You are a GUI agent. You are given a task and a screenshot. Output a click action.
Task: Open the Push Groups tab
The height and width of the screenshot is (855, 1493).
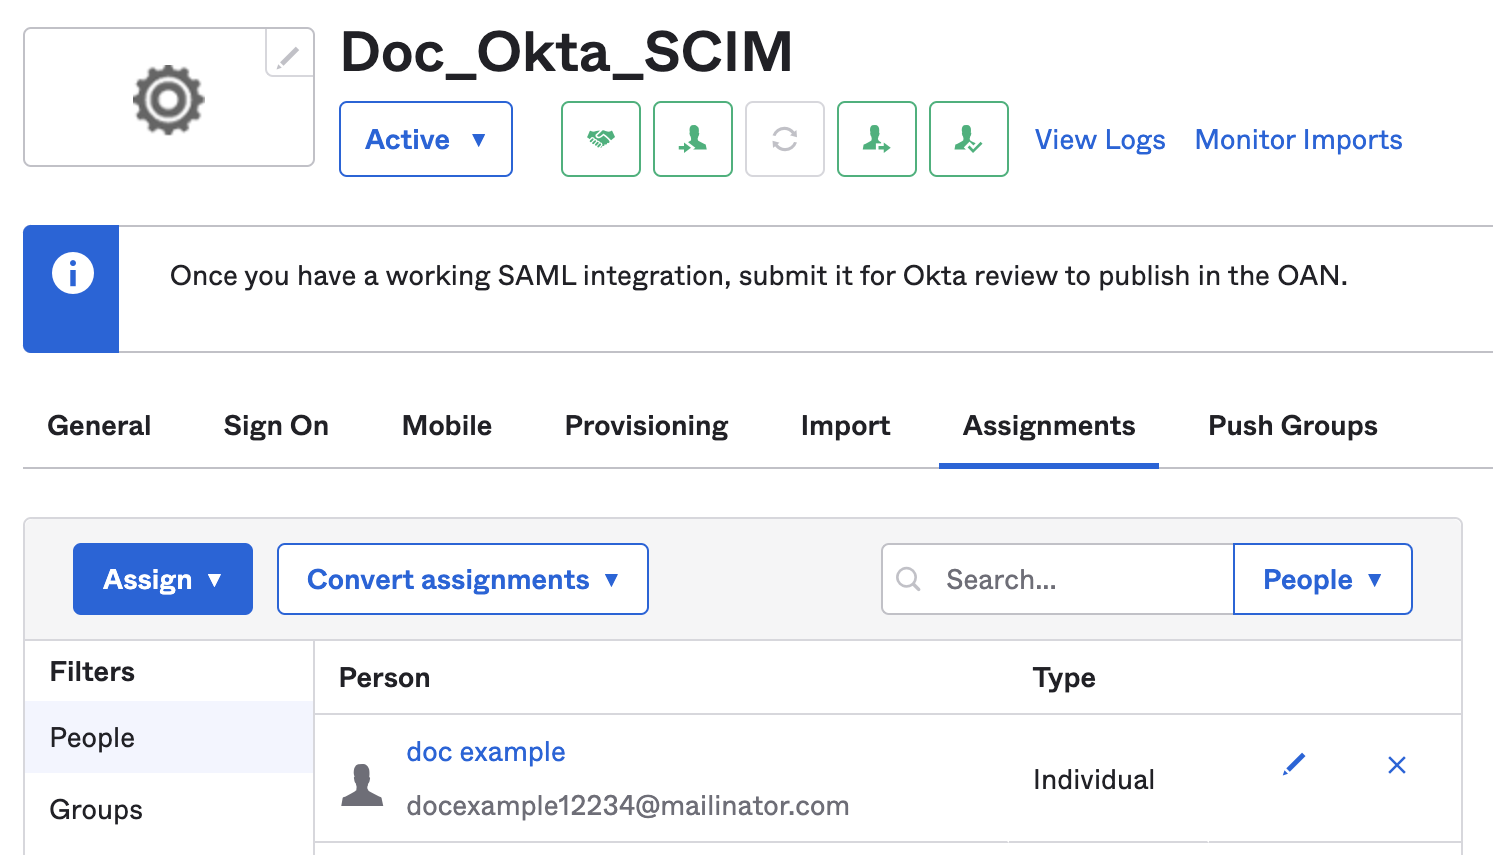1292,426
